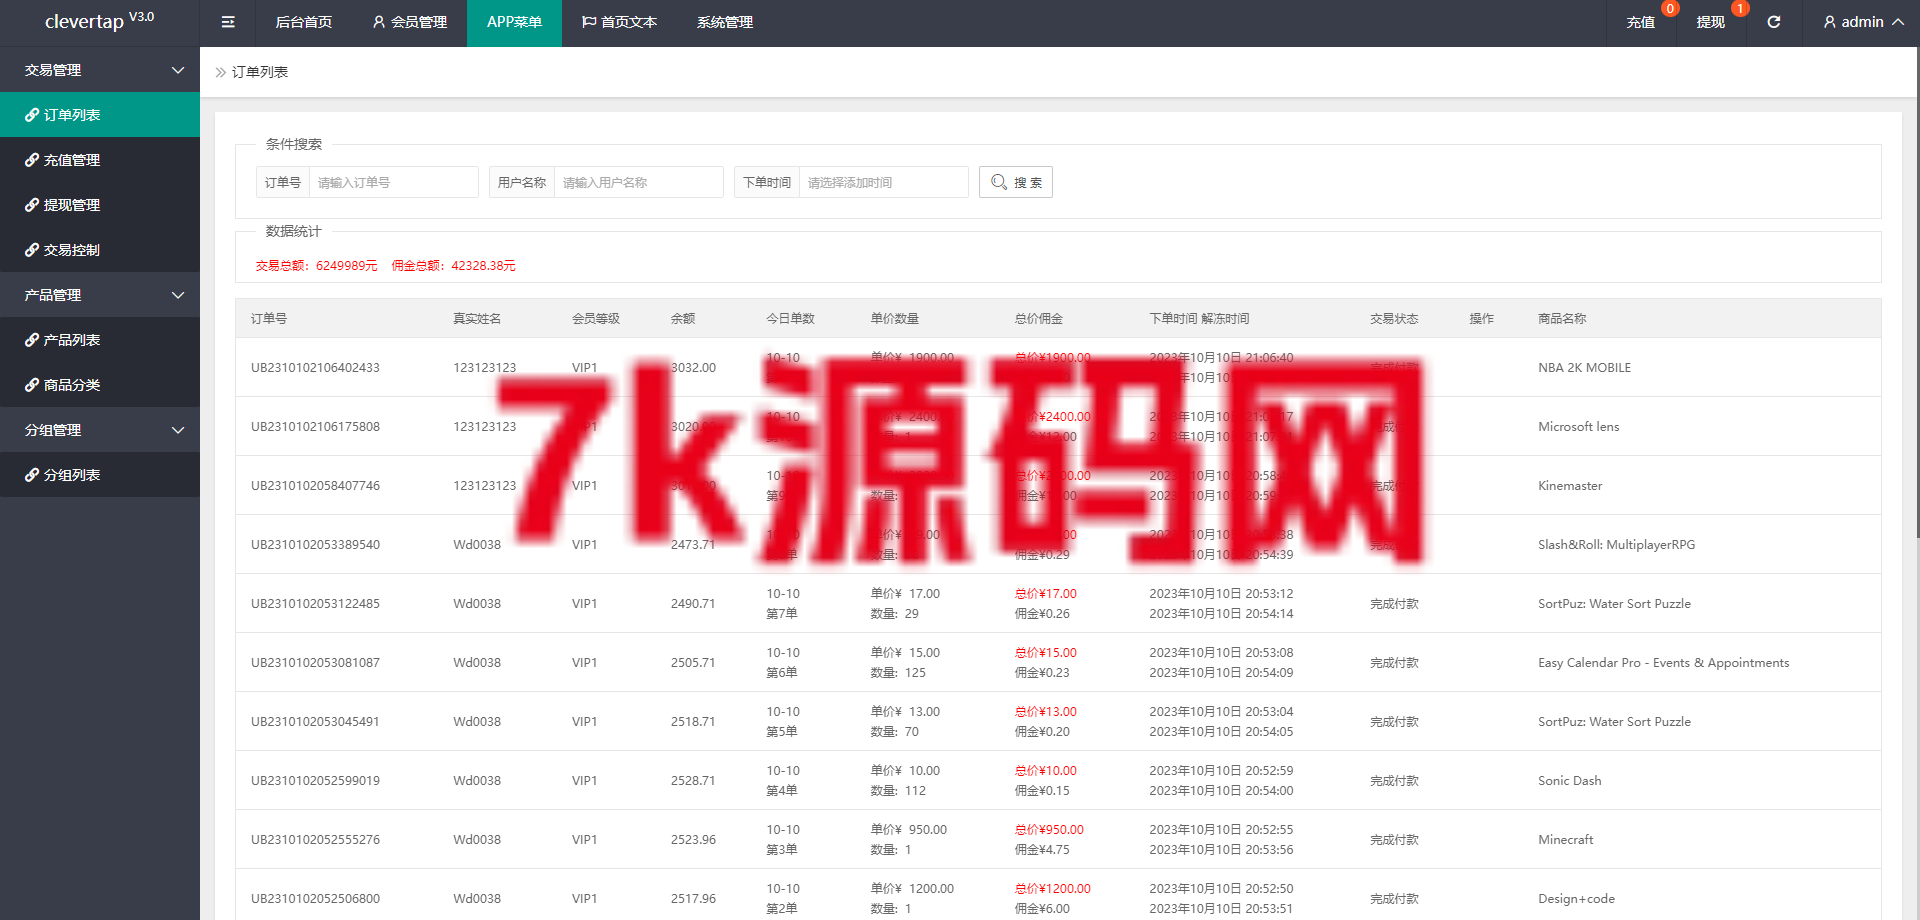Viewport: 1920px width, 920px height.
Task: Click the breadcrumb double-arrow icon
Action: [x=221, y=72]
